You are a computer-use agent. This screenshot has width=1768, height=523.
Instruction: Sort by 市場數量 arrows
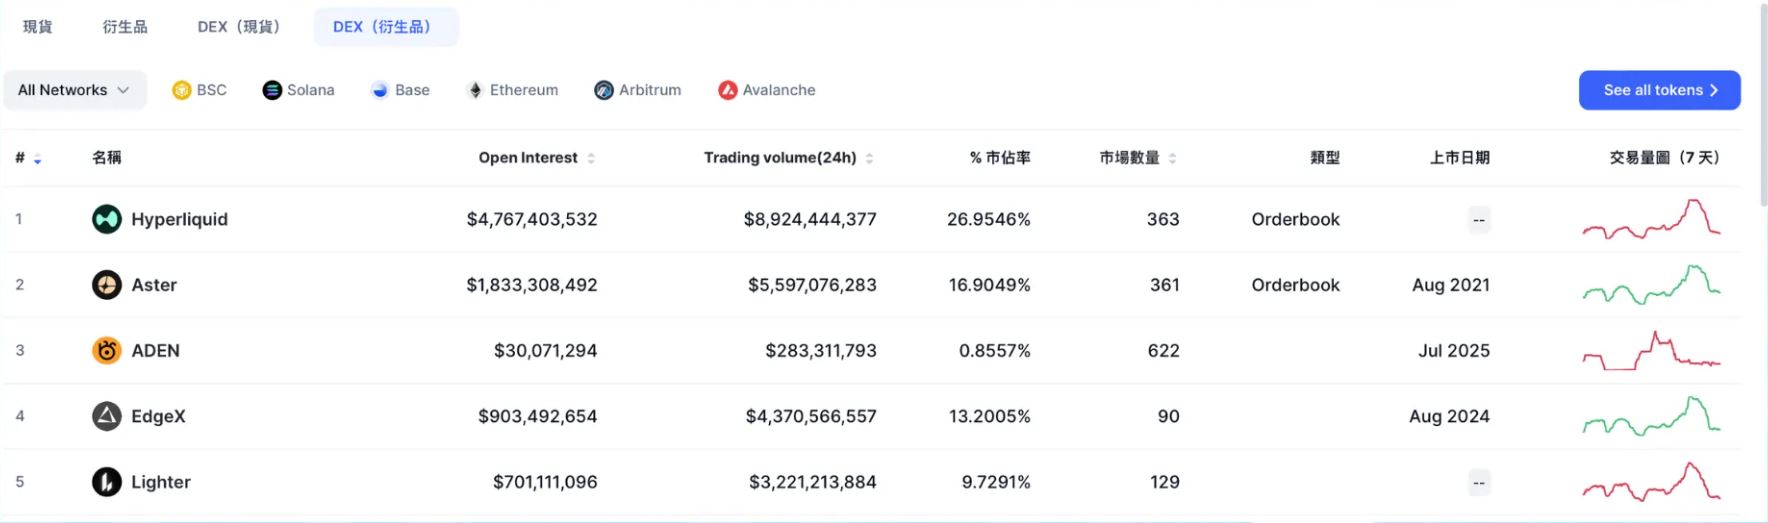1172,158
